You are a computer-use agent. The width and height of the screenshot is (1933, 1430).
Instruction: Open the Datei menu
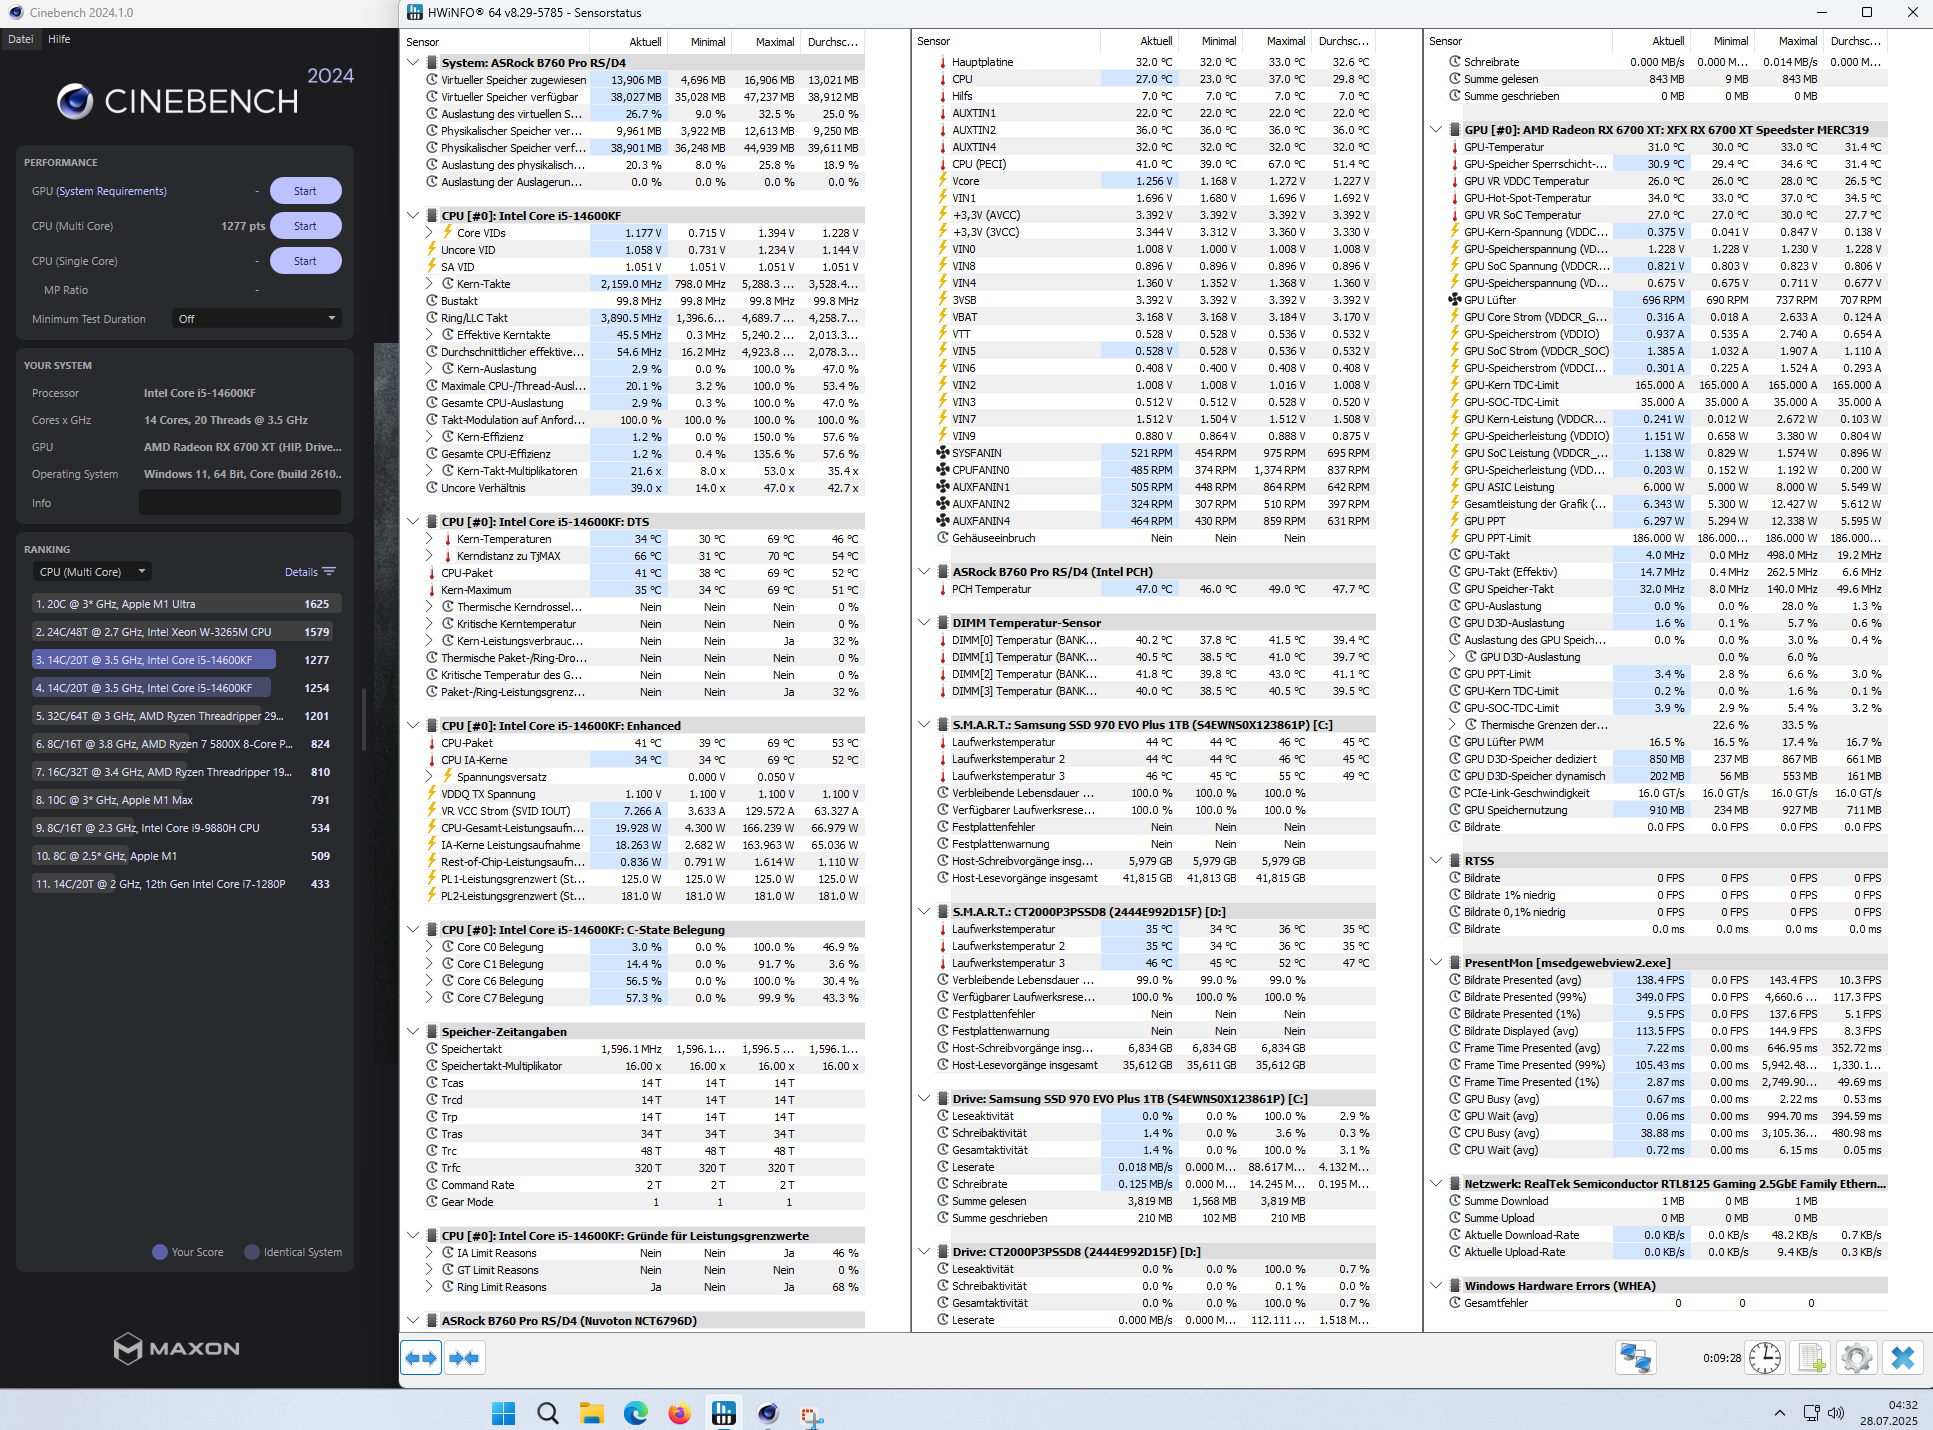click(21, 39)
